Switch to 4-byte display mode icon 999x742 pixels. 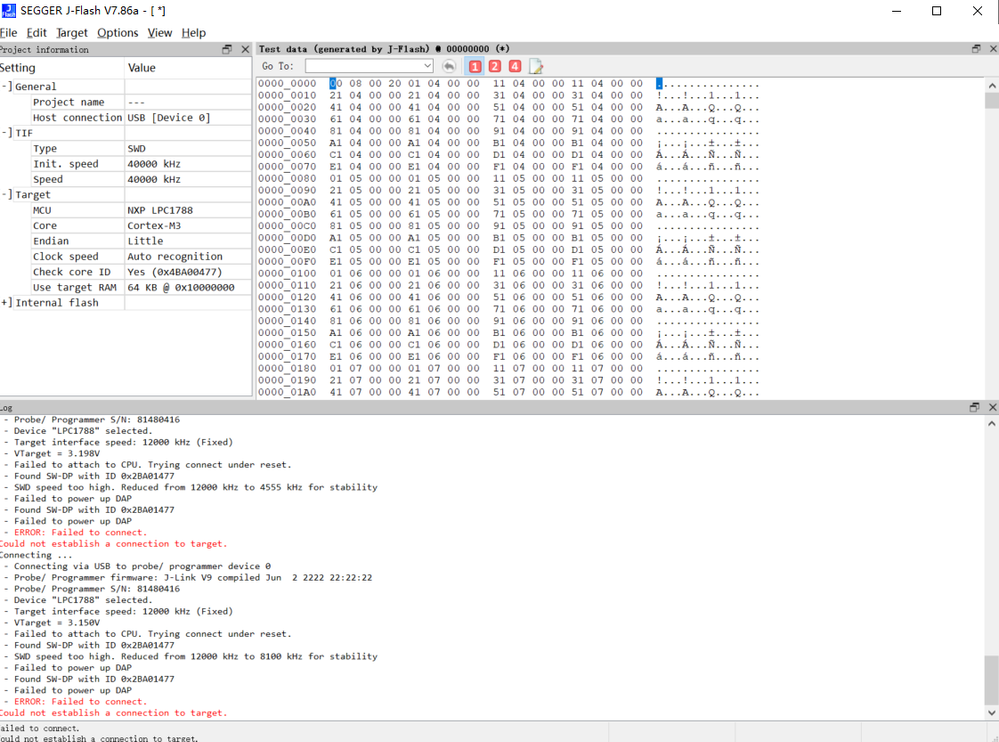click(515, 66)
